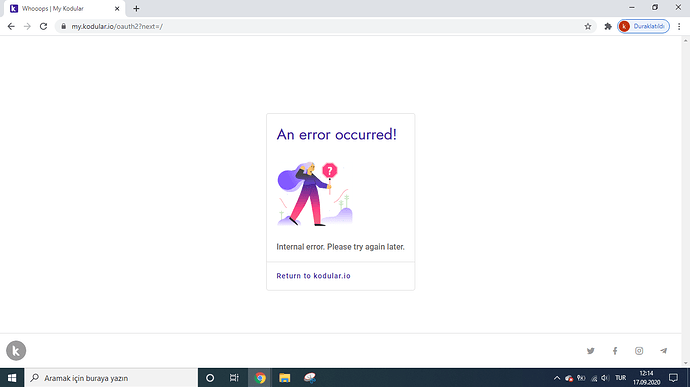The image size is (690, 387).
Task: Open Kodular's Telegram channel
Action: tap(663, 350)
